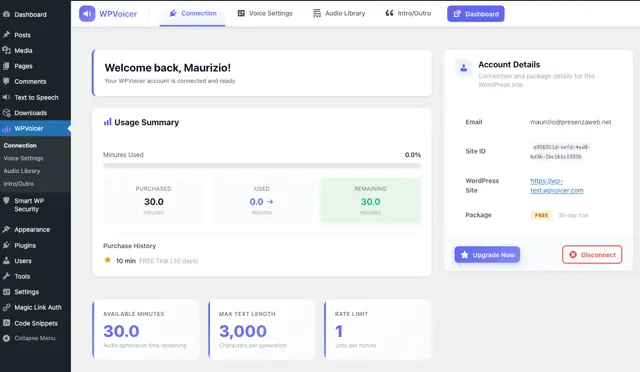This screenshot has height=372, width=640.
Task: Click the Users person icon
Action: click(7, 261)
